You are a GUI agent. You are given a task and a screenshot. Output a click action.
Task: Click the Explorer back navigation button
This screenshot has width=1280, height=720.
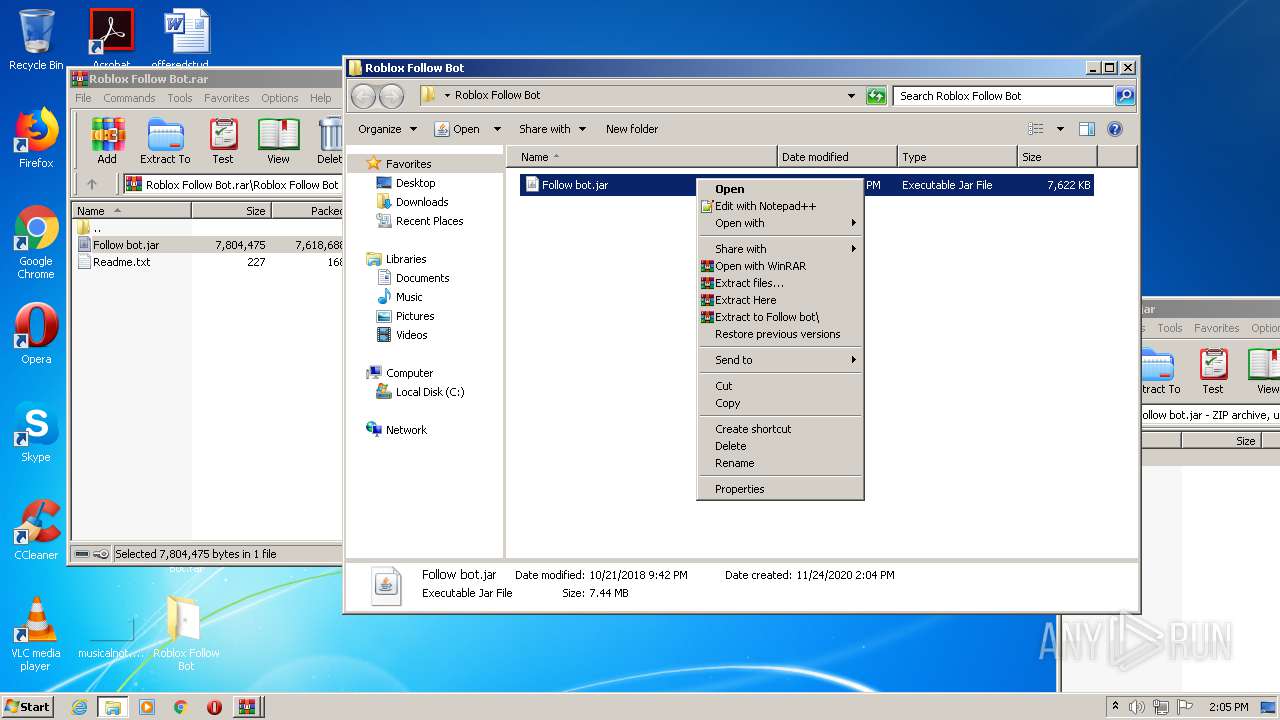pos(364,96)
